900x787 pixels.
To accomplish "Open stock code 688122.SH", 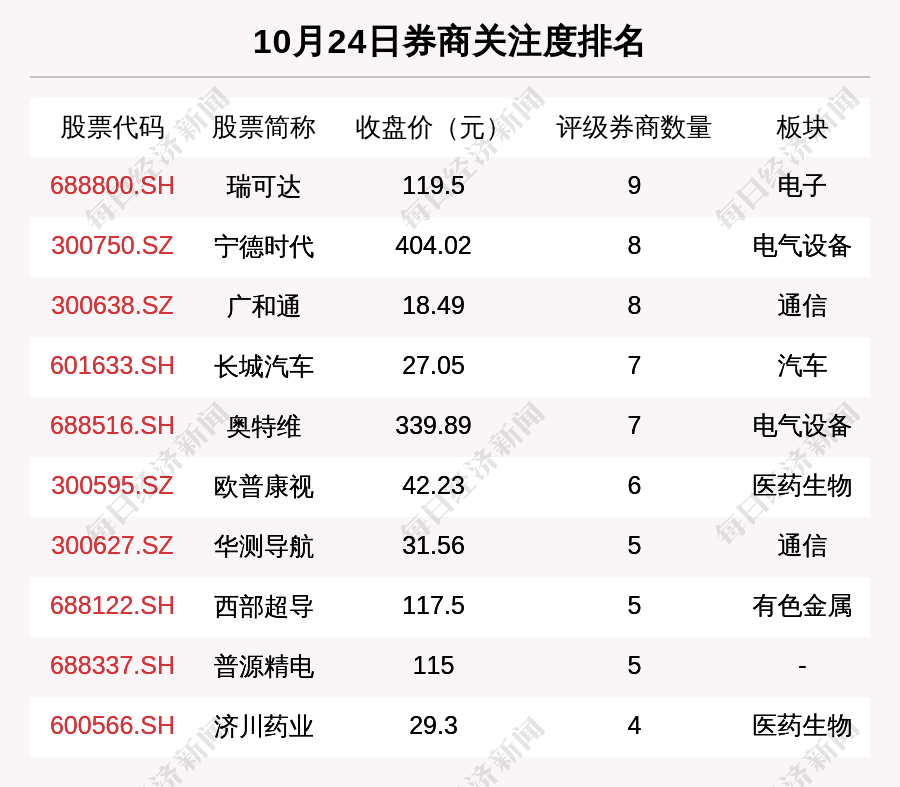I will tap(112, 606).
